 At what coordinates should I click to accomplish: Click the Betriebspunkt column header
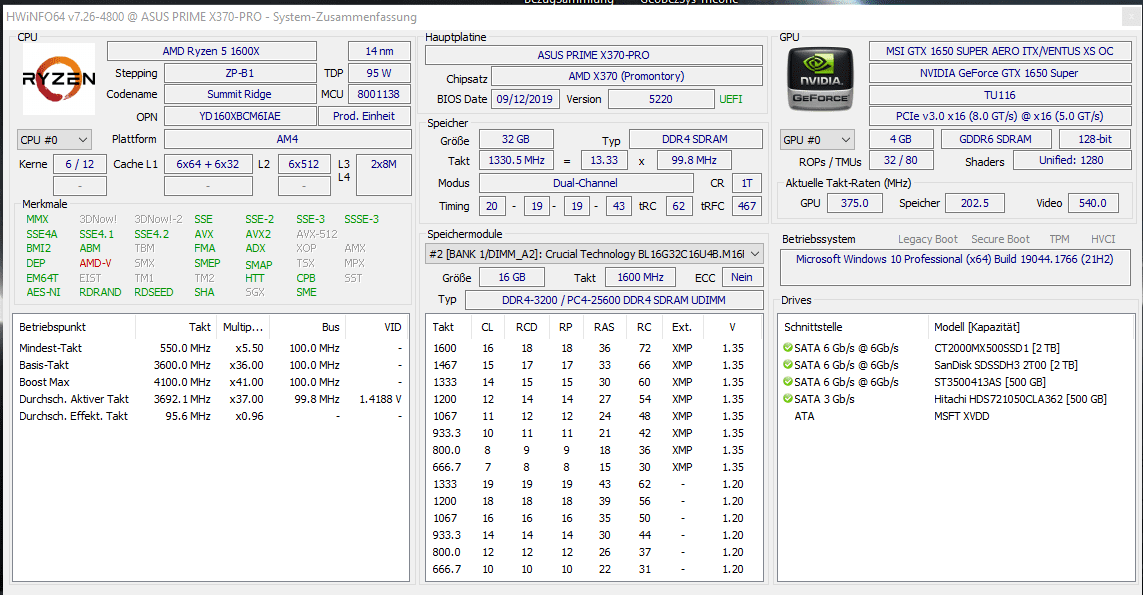52,327
